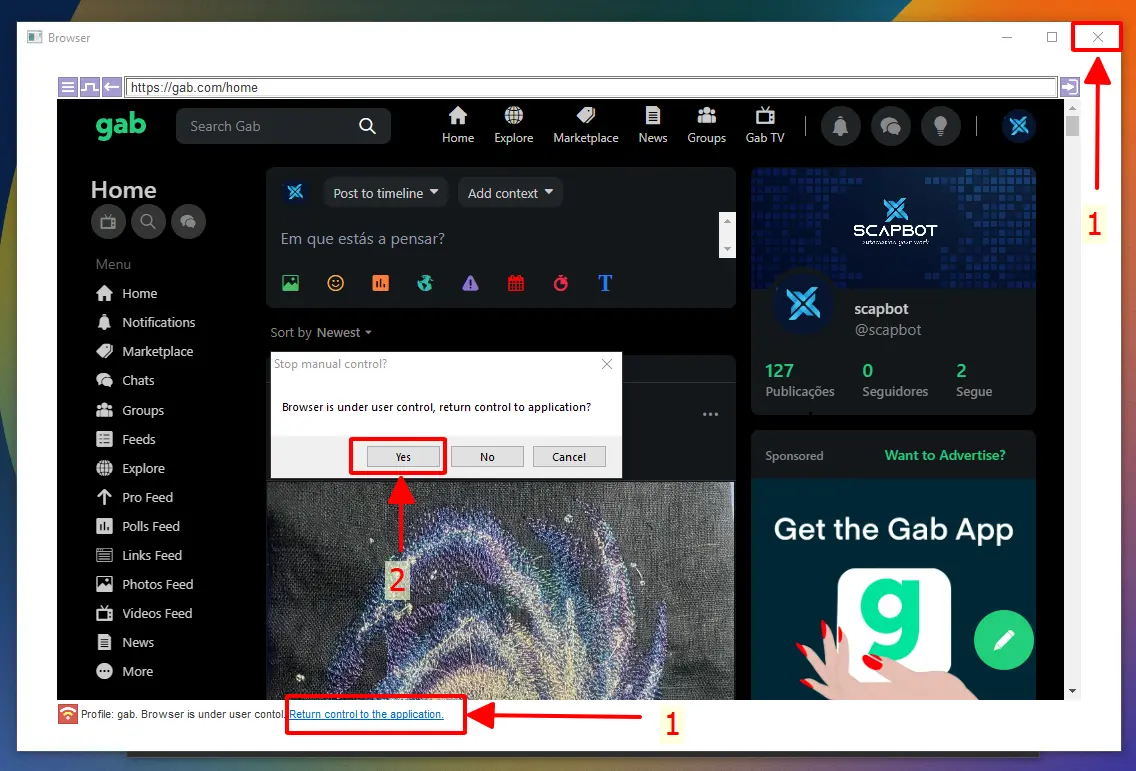
Task: Select Chats in the left menu
Action: click(125, 380)
